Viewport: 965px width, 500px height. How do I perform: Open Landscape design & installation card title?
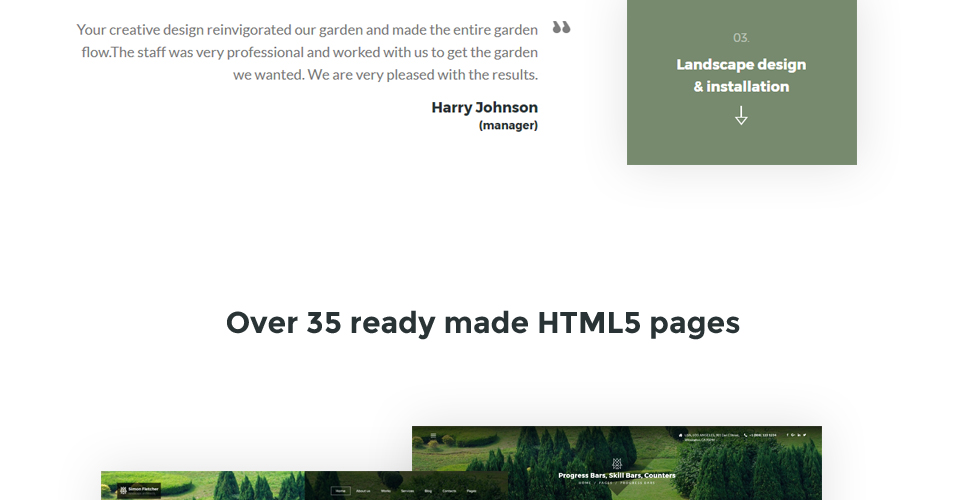click(741, 76)
